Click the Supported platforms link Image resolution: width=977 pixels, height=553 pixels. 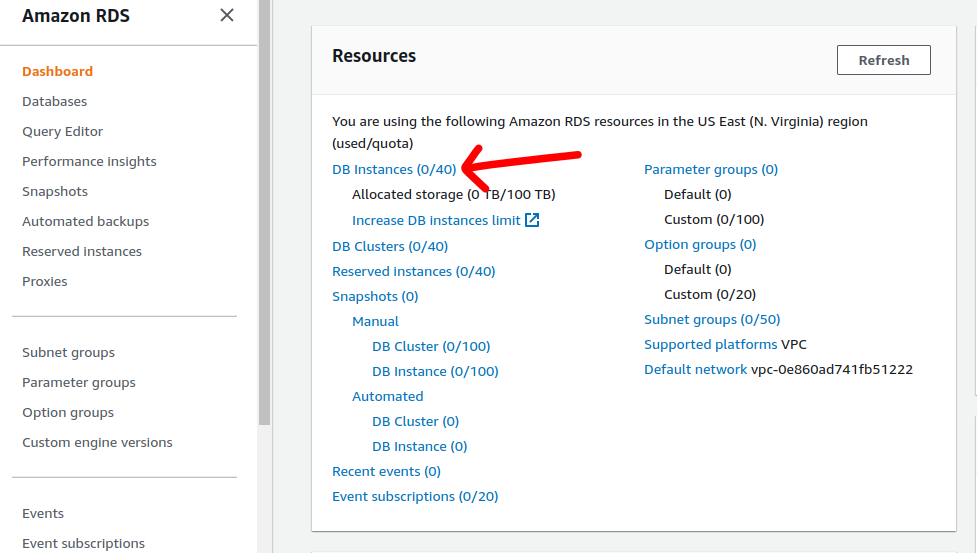point(710,344)
